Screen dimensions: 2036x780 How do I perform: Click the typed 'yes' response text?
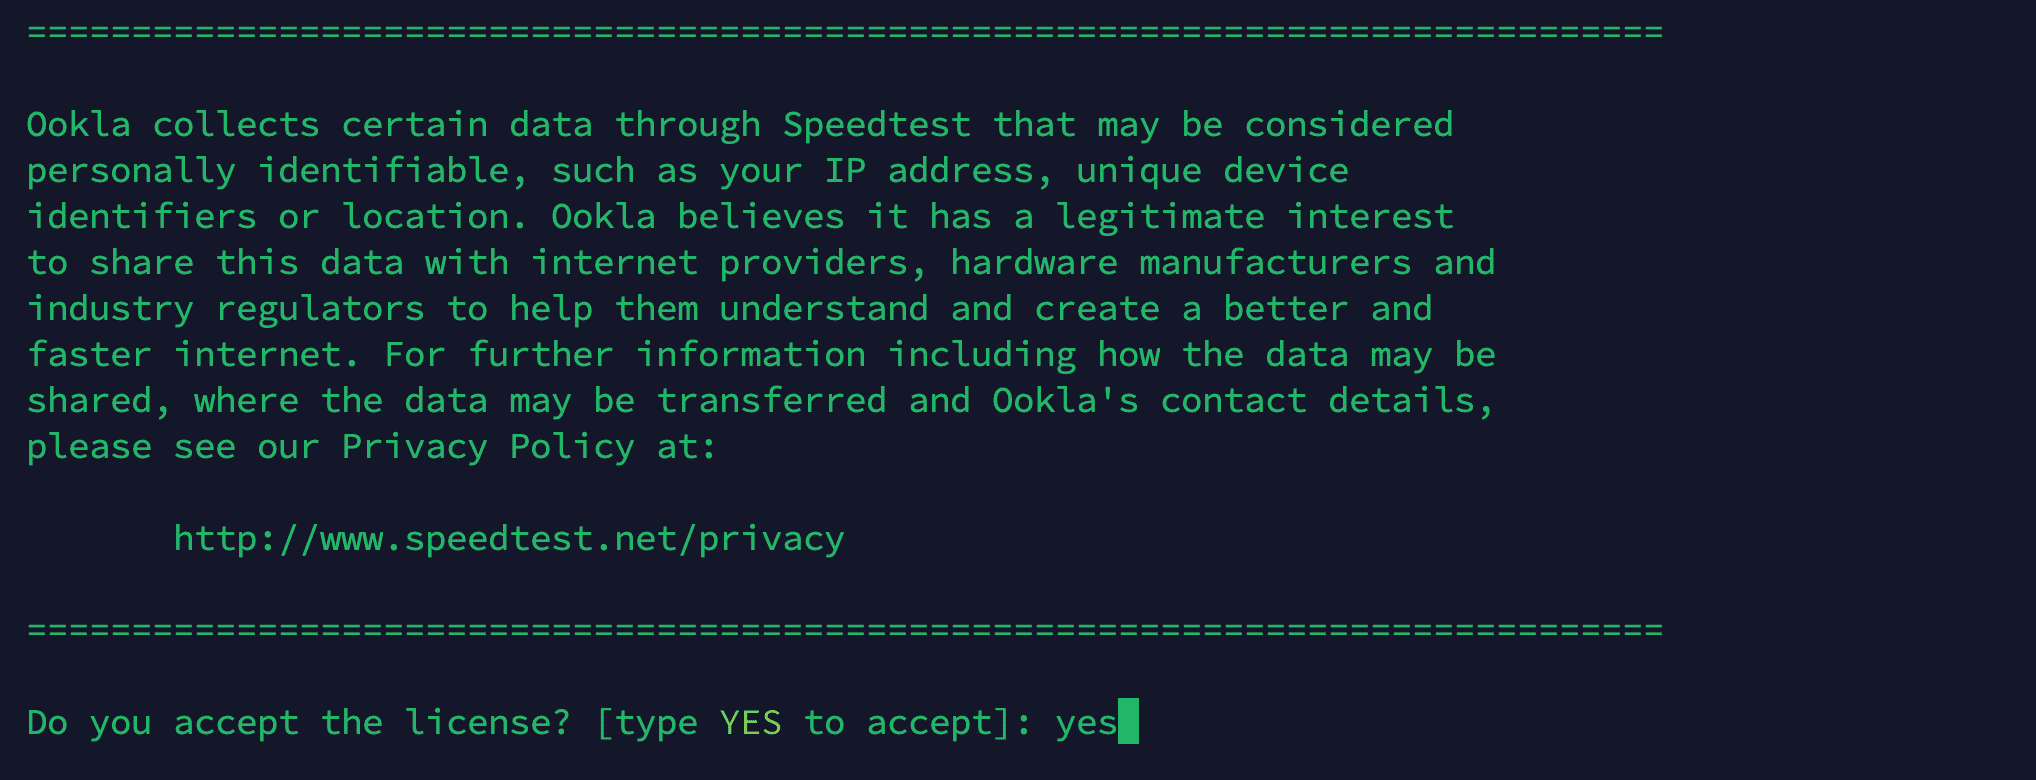[x=1086, y=723]
